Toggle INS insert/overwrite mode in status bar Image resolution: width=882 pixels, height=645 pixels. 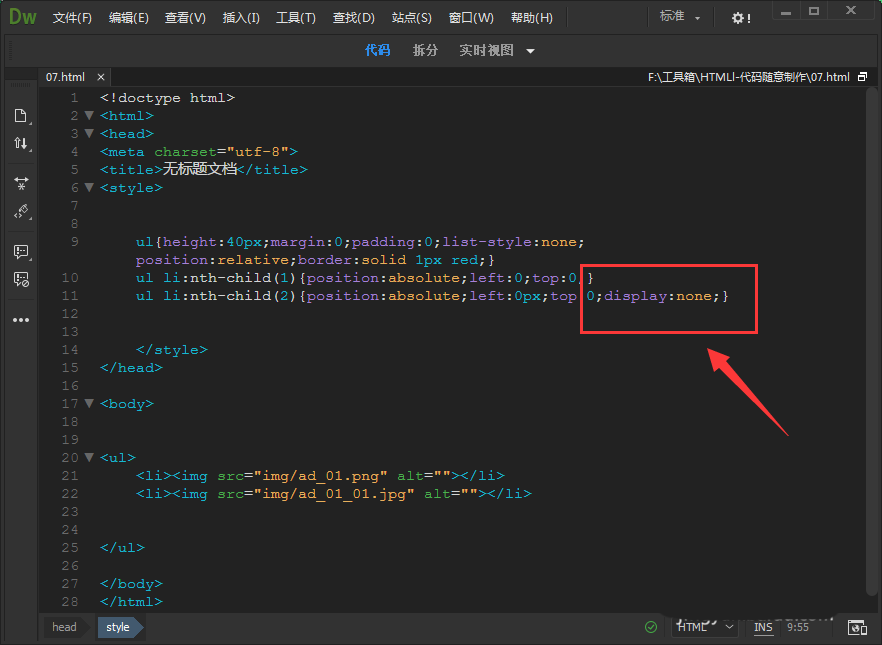(763, 627)
